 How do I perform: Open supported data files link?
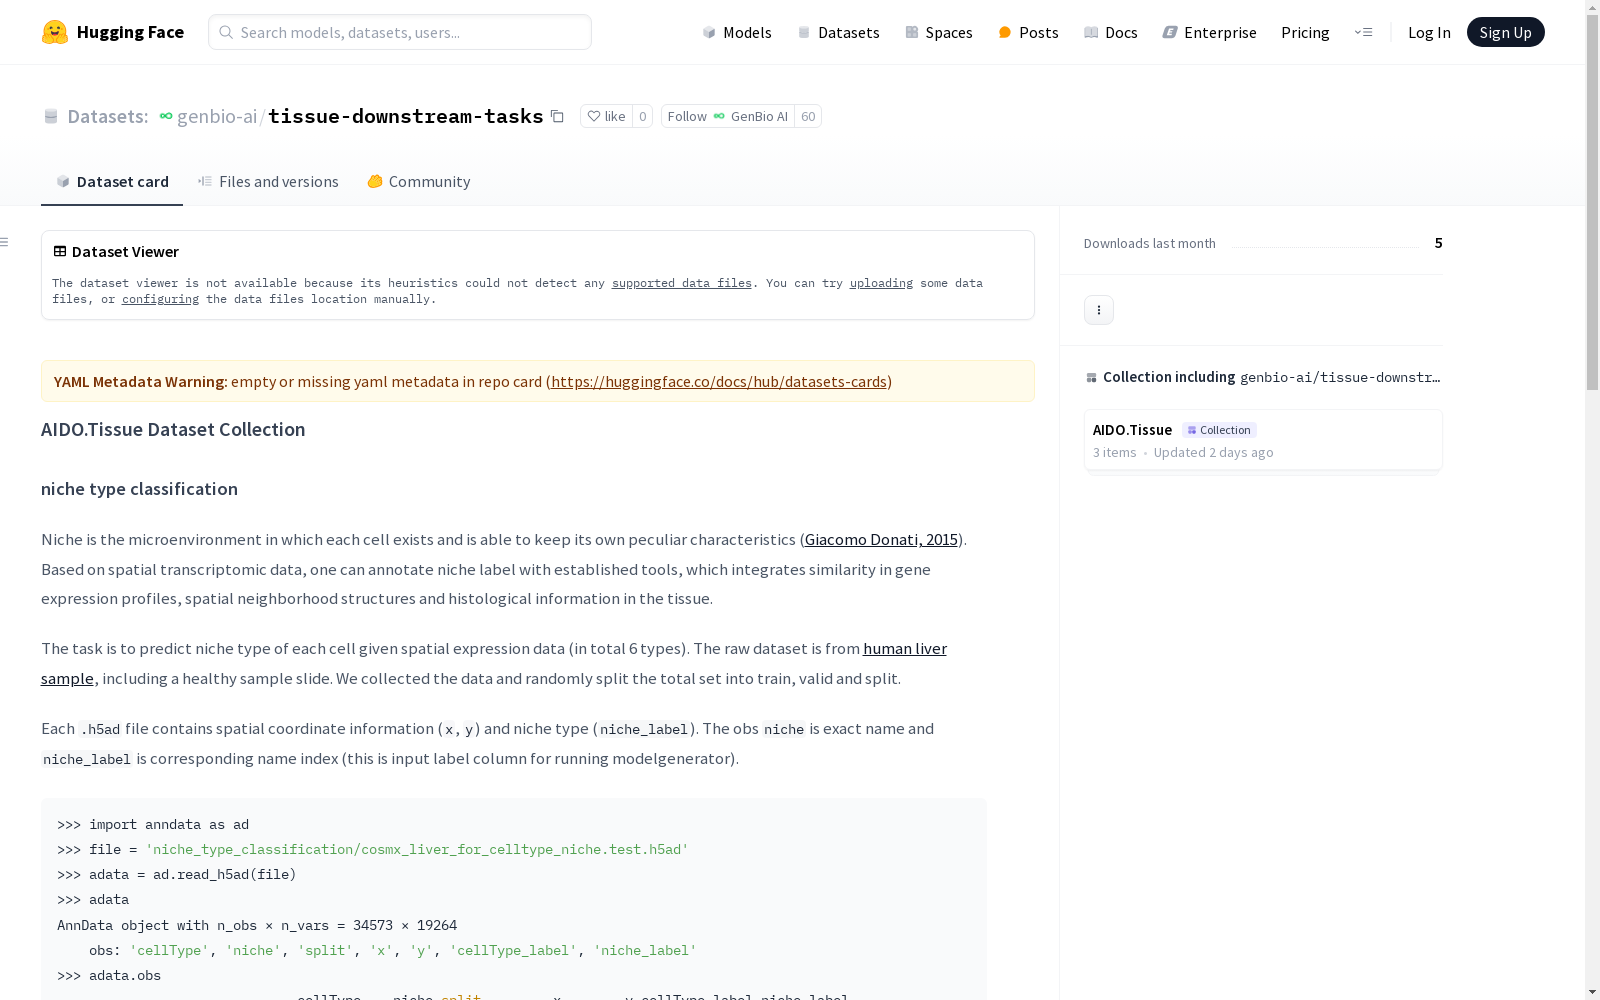(x=682, y=284)
